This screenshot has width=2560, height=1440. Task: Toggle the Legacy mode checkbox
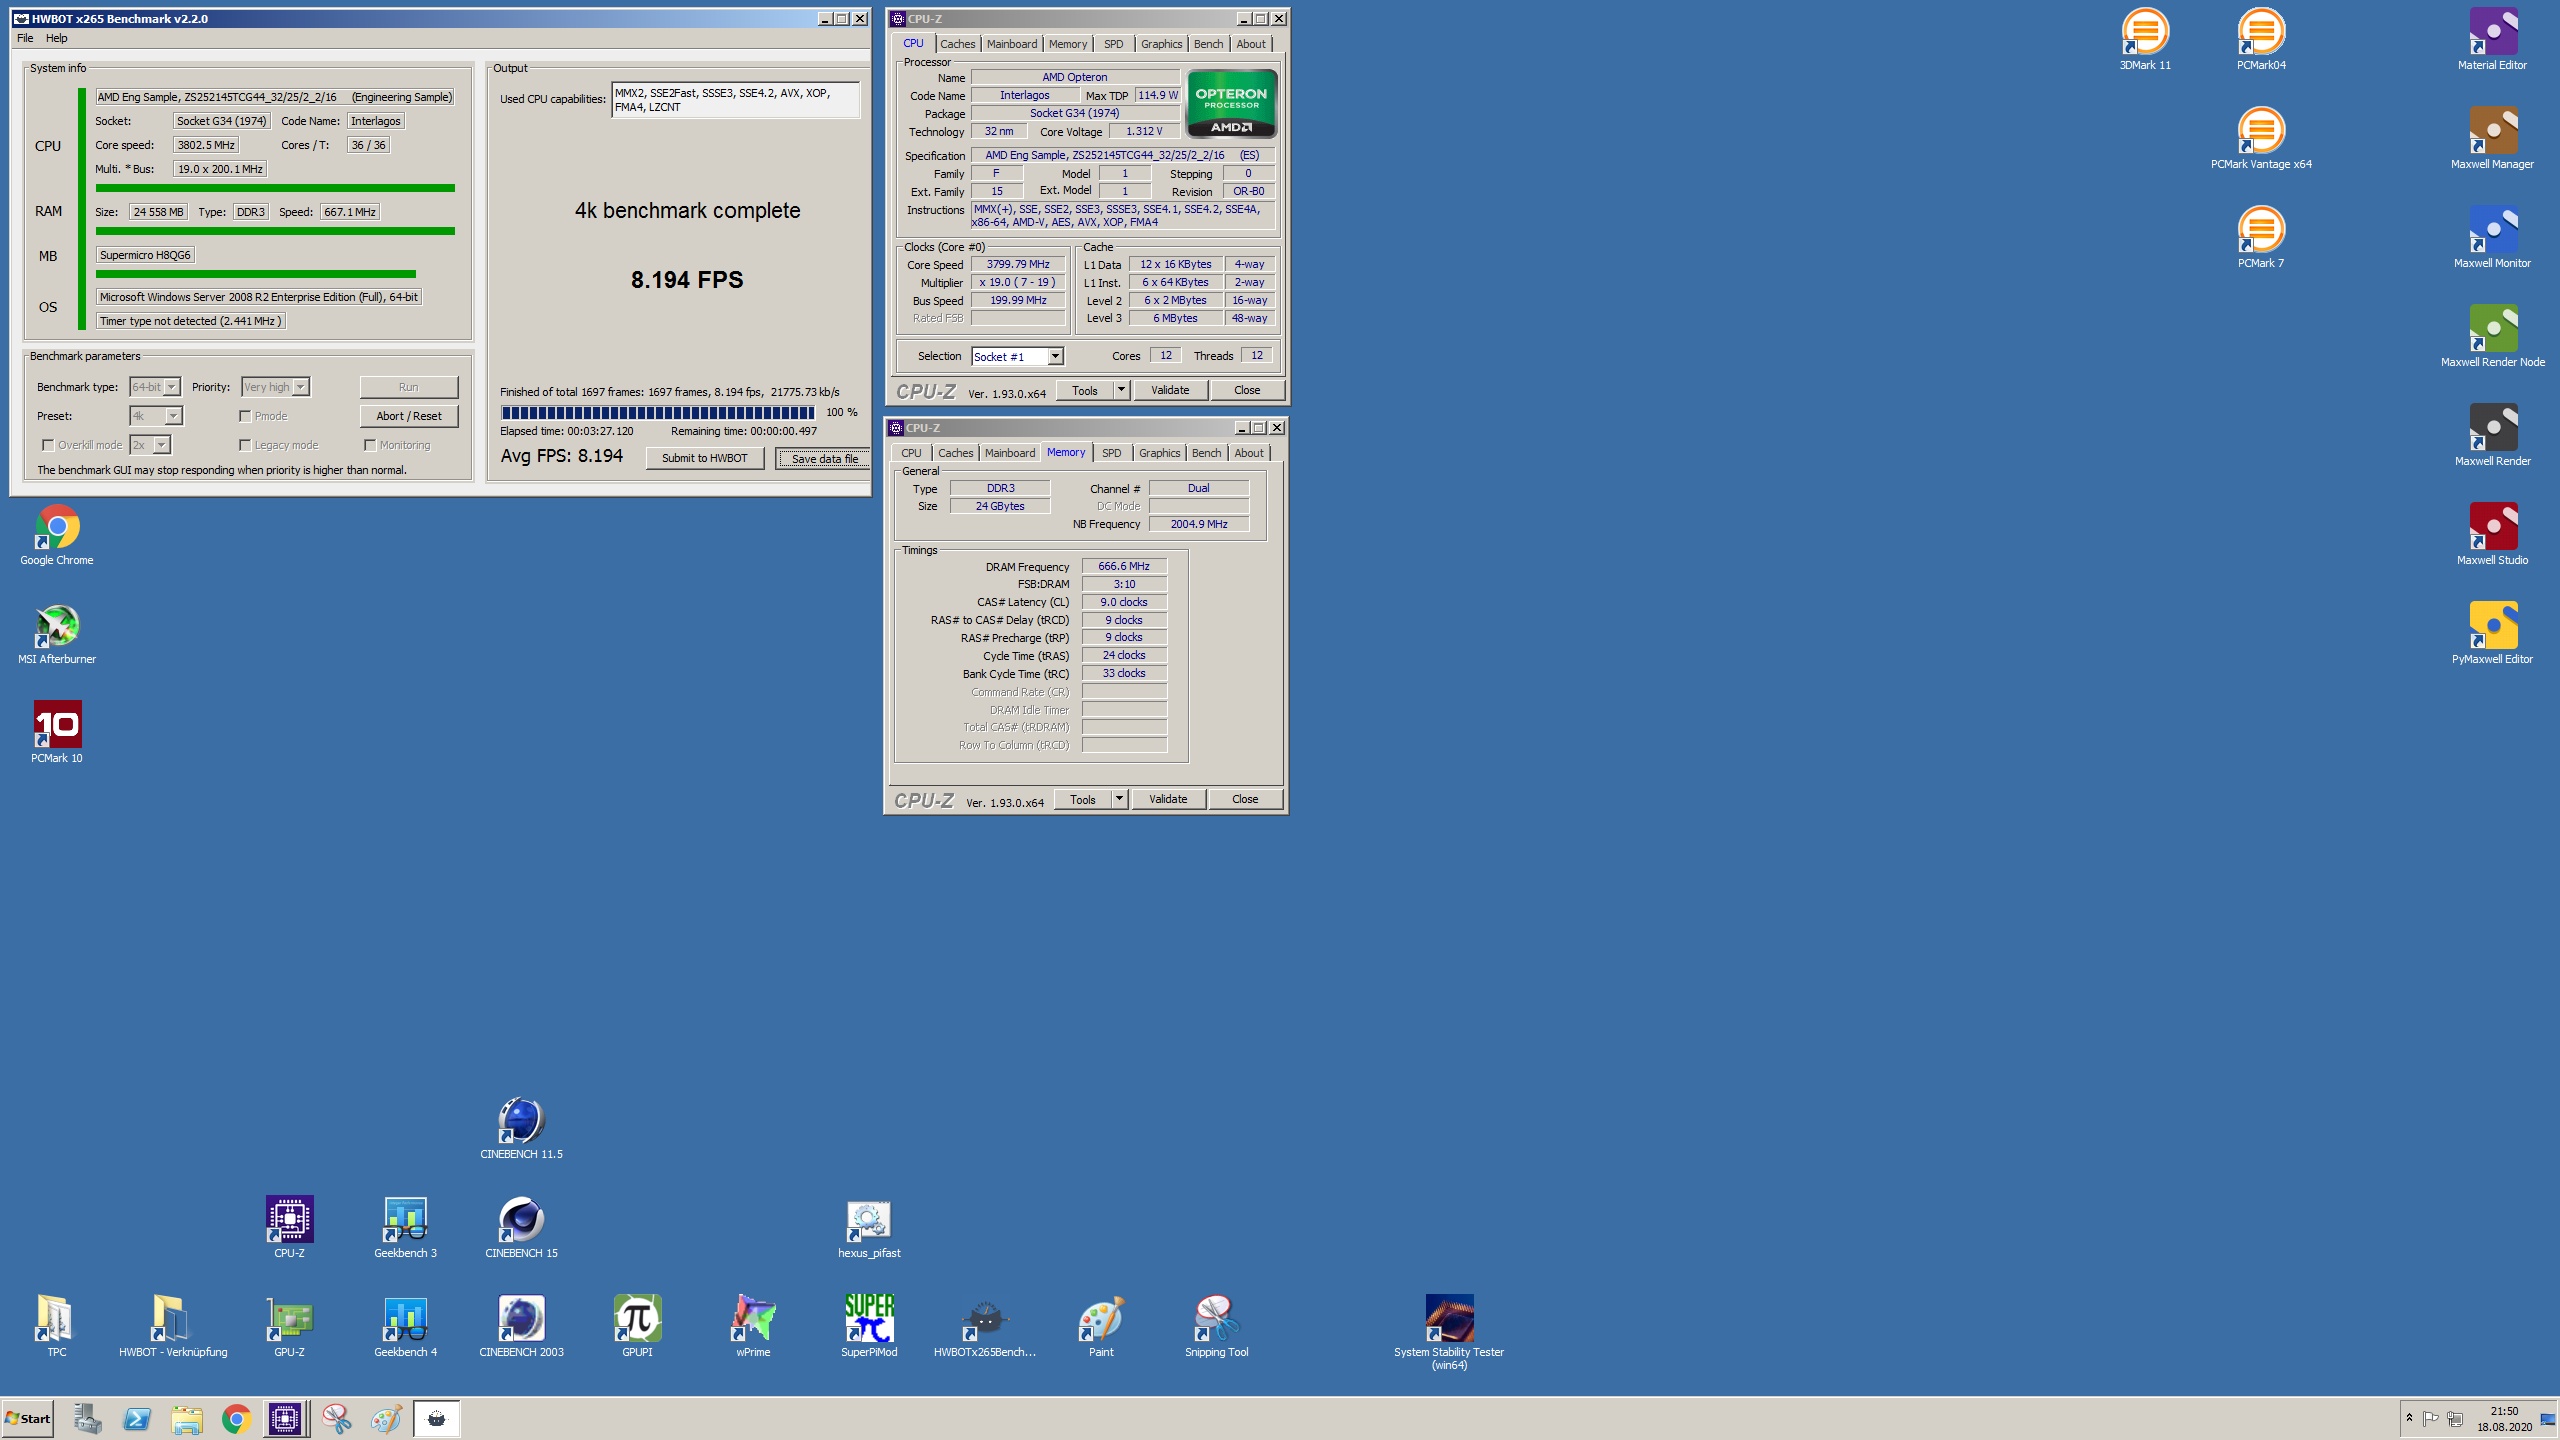click(x=245, y=445)
